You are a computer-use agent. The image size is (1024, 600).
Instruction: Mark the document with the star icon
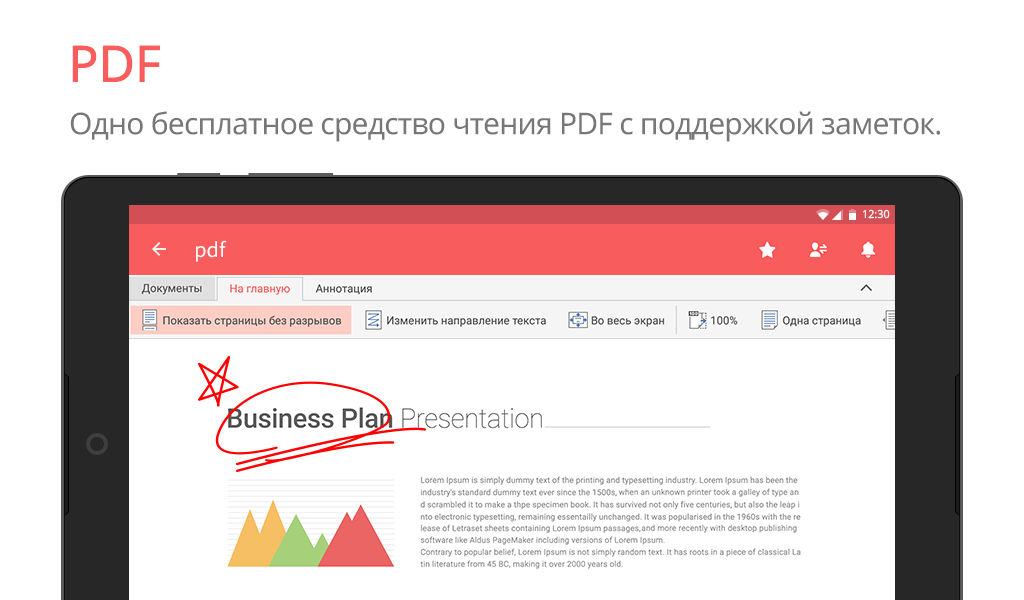pyautogui.click(x=767, y=249)
